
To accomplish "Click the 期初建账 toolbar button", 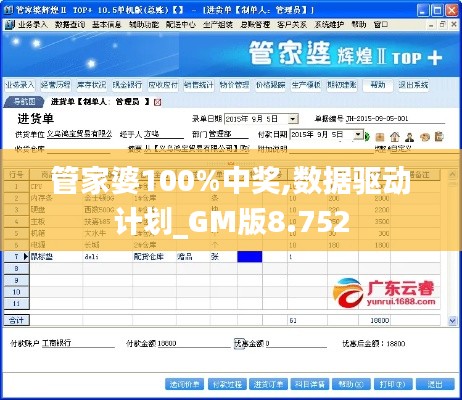I will (342, 85).
